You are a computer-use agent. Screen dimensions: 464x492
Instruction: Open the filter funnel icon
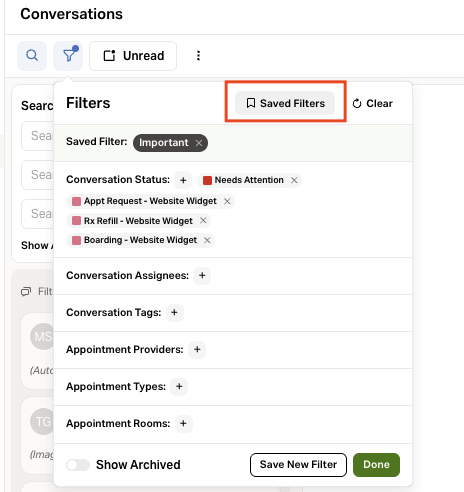click(x=68, y=56)
